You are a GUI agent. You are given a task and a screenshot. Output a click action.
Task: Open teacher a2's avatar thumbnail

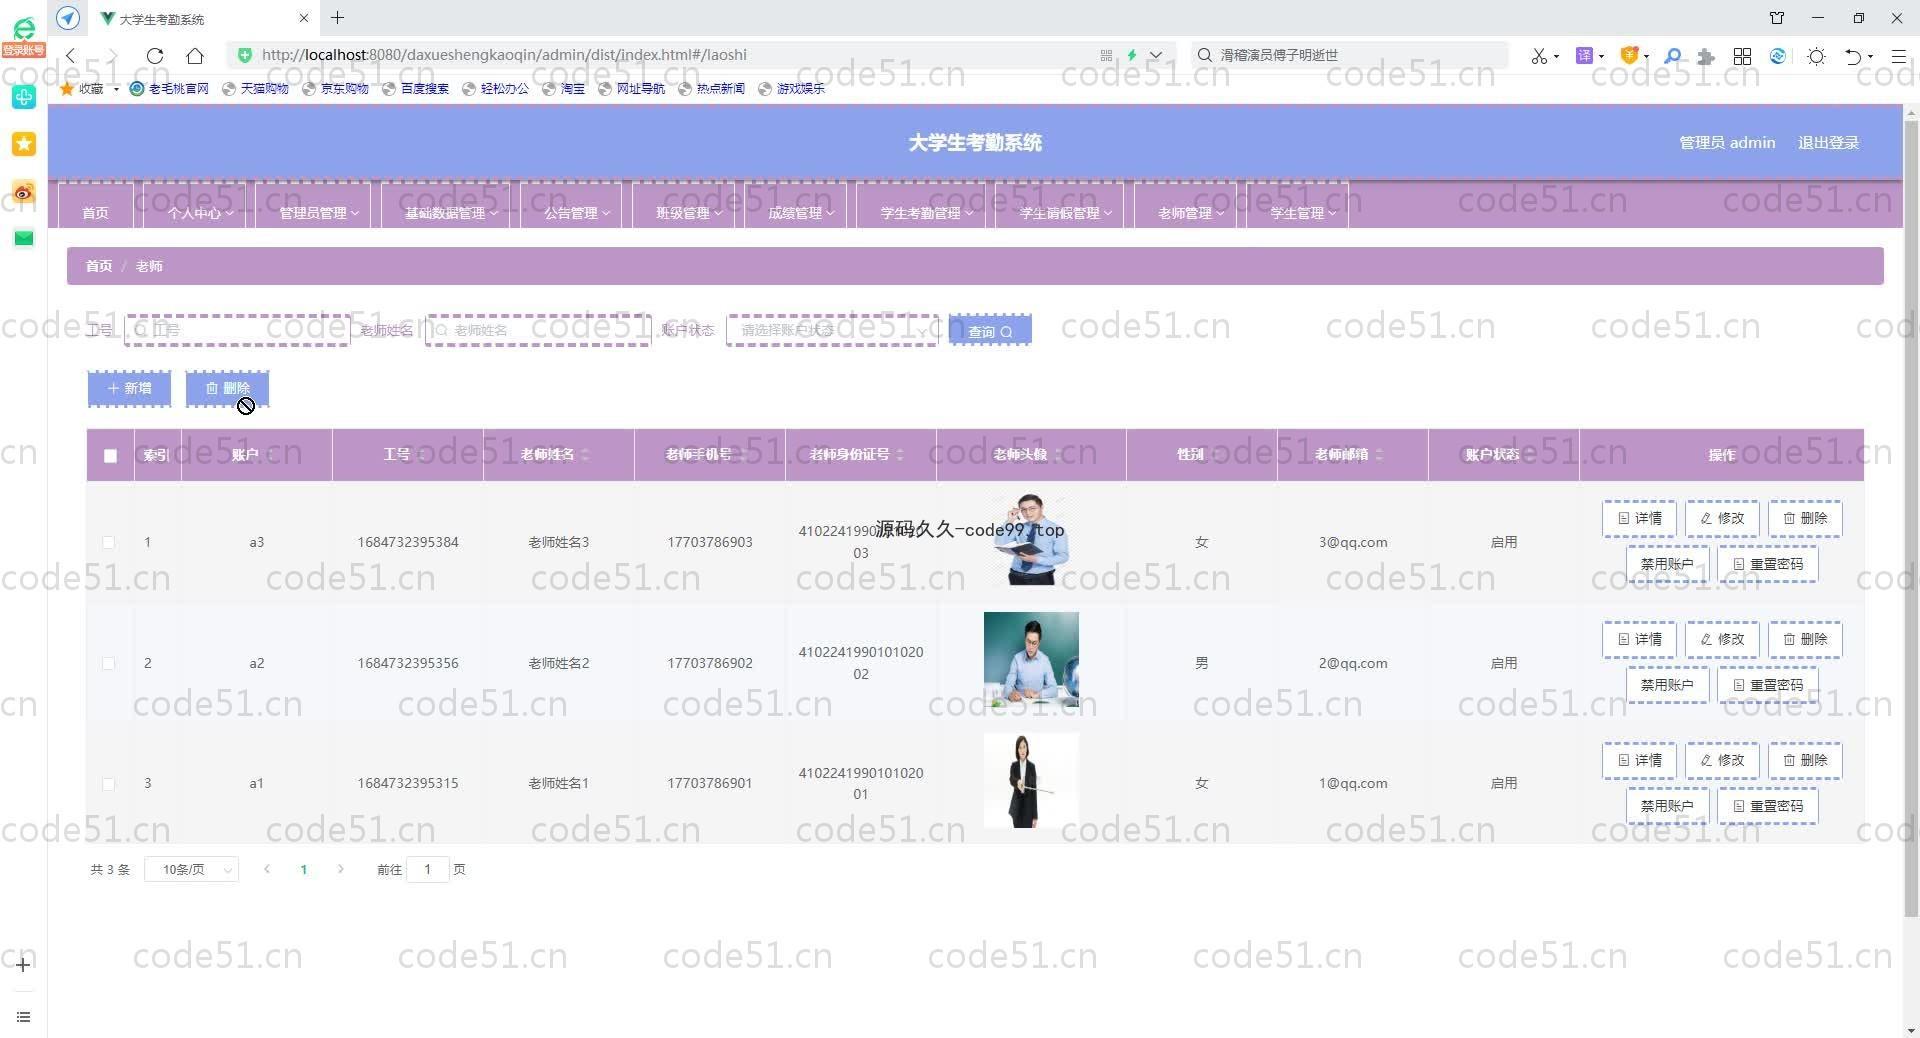pyautogui.click(x=1031, y=660)
